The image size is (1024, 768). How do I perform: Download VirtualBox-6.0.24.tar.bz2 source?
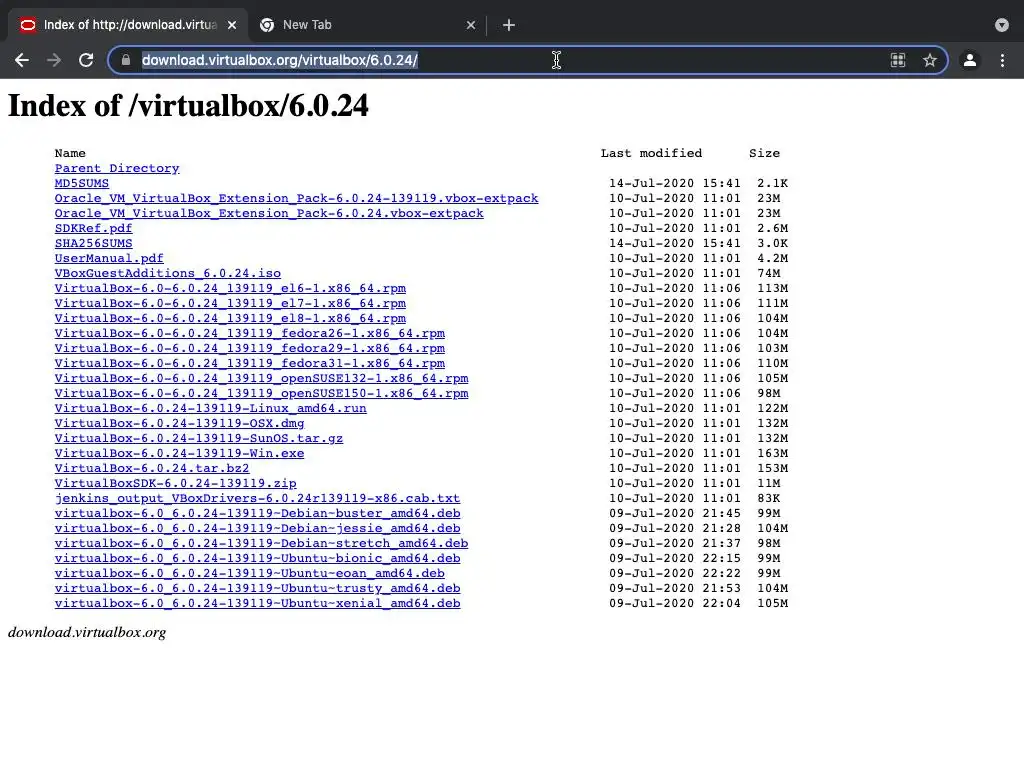(x=152, y=469)
